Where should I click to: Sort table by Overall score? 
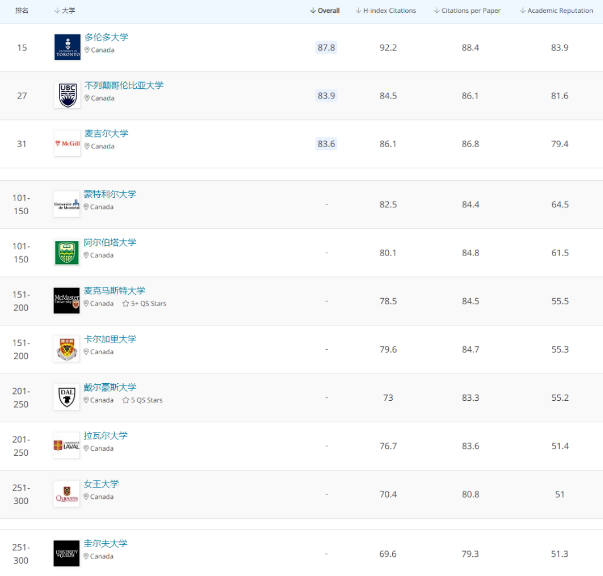(x=325, y=11)
